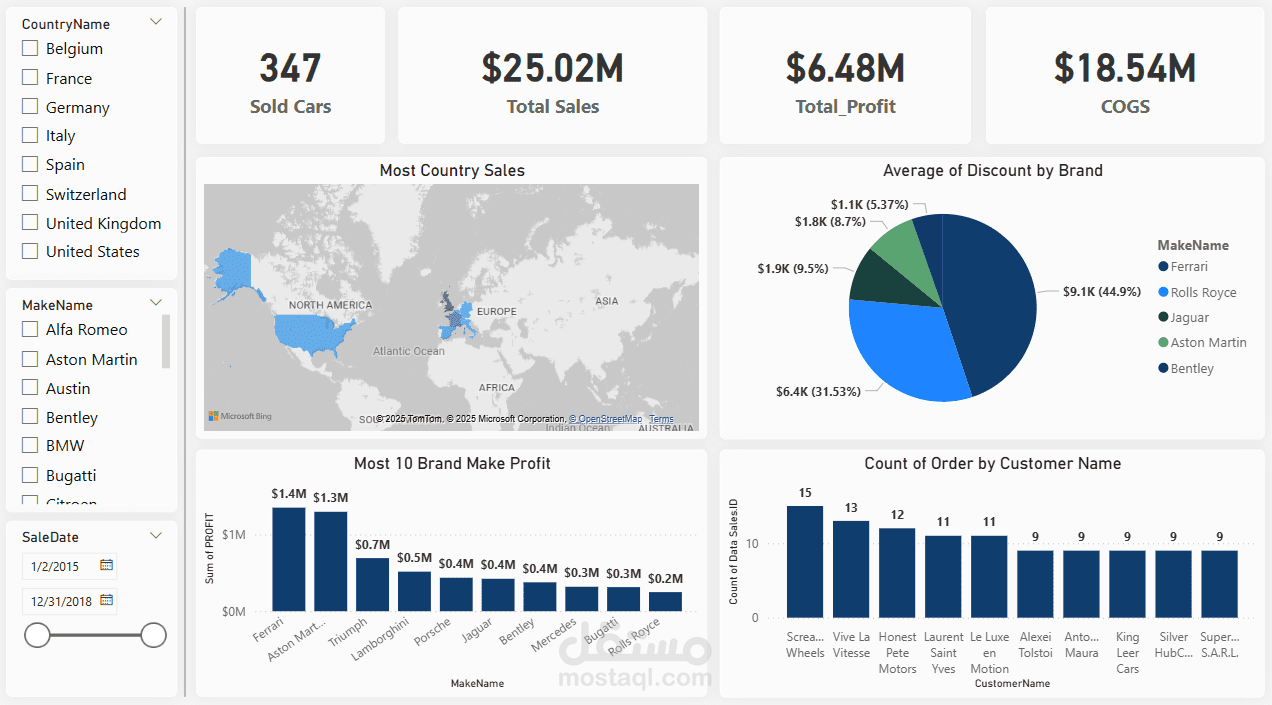The width and height of the screenshot is (1272, 705).
Task: Click the Honest Pete Motors bar
Action: coord(897,573)
